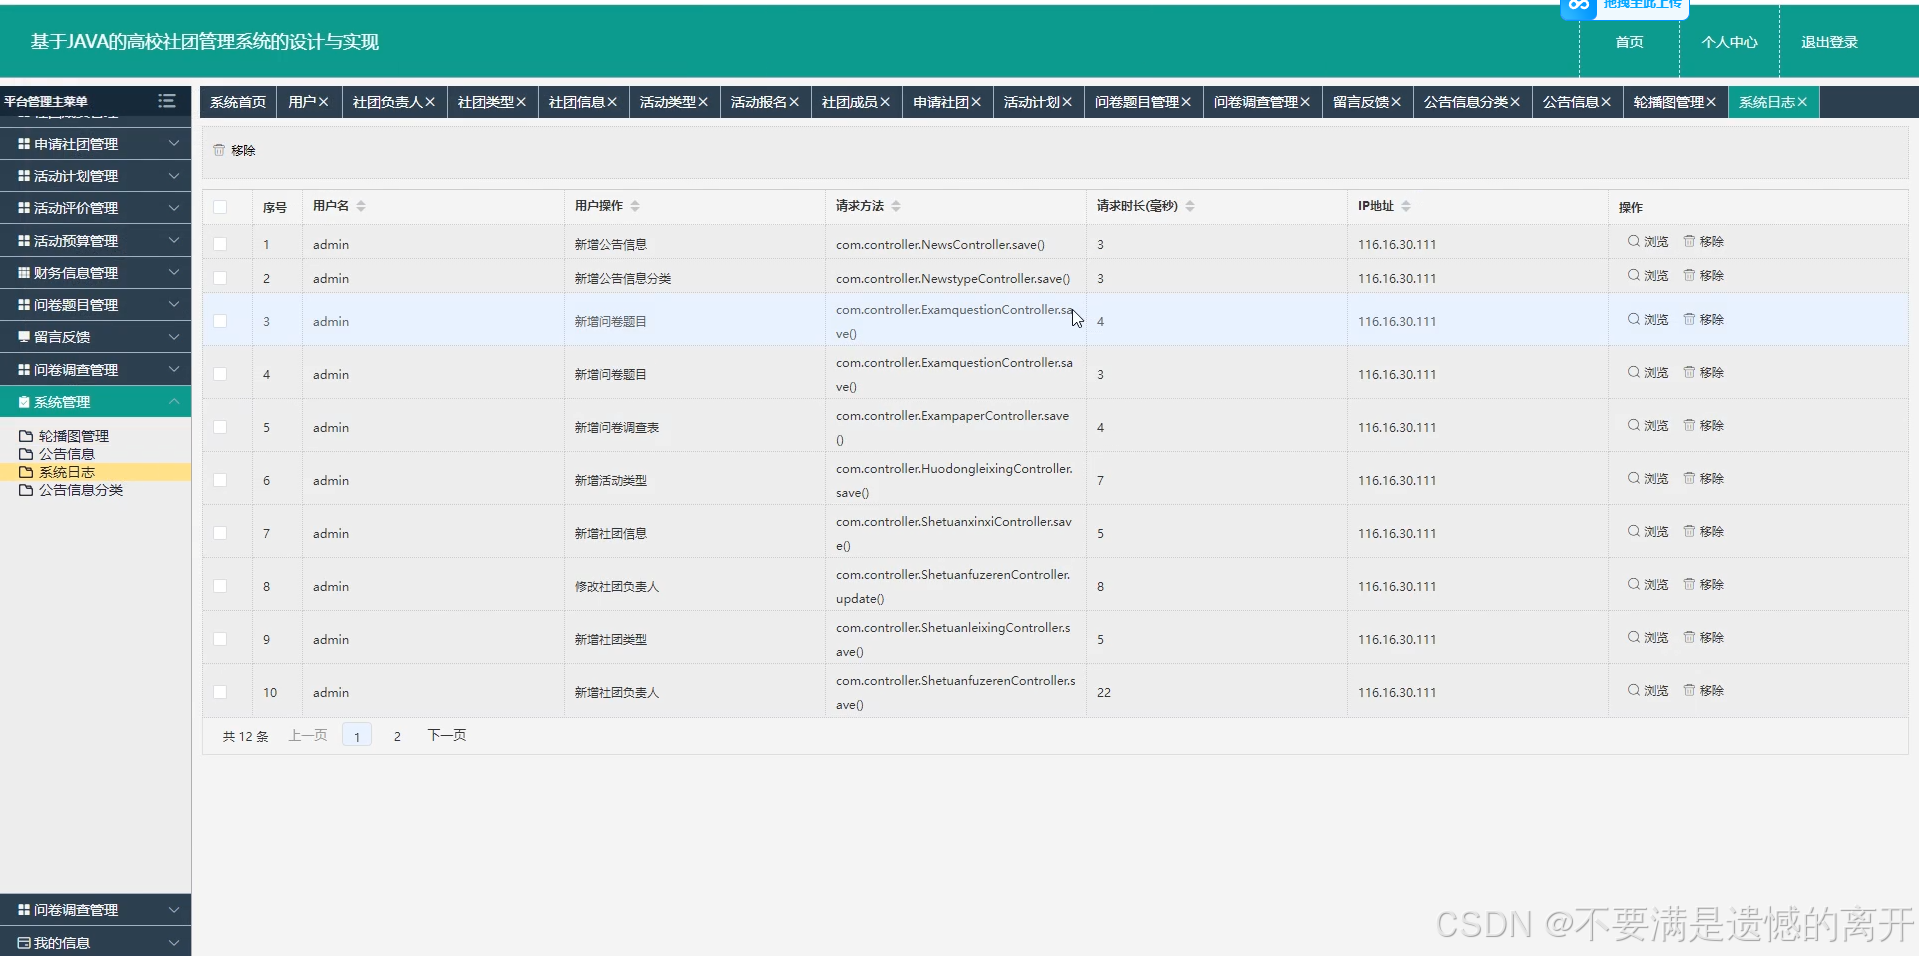The width and height of the screenshot is (1919, 956).
Task: Check the checkbox for row 2
Action: tap(220, 278)
